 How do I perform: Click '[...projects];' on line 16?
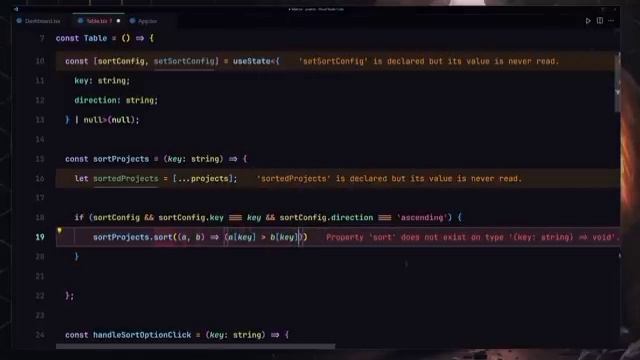tap(204, 179)
